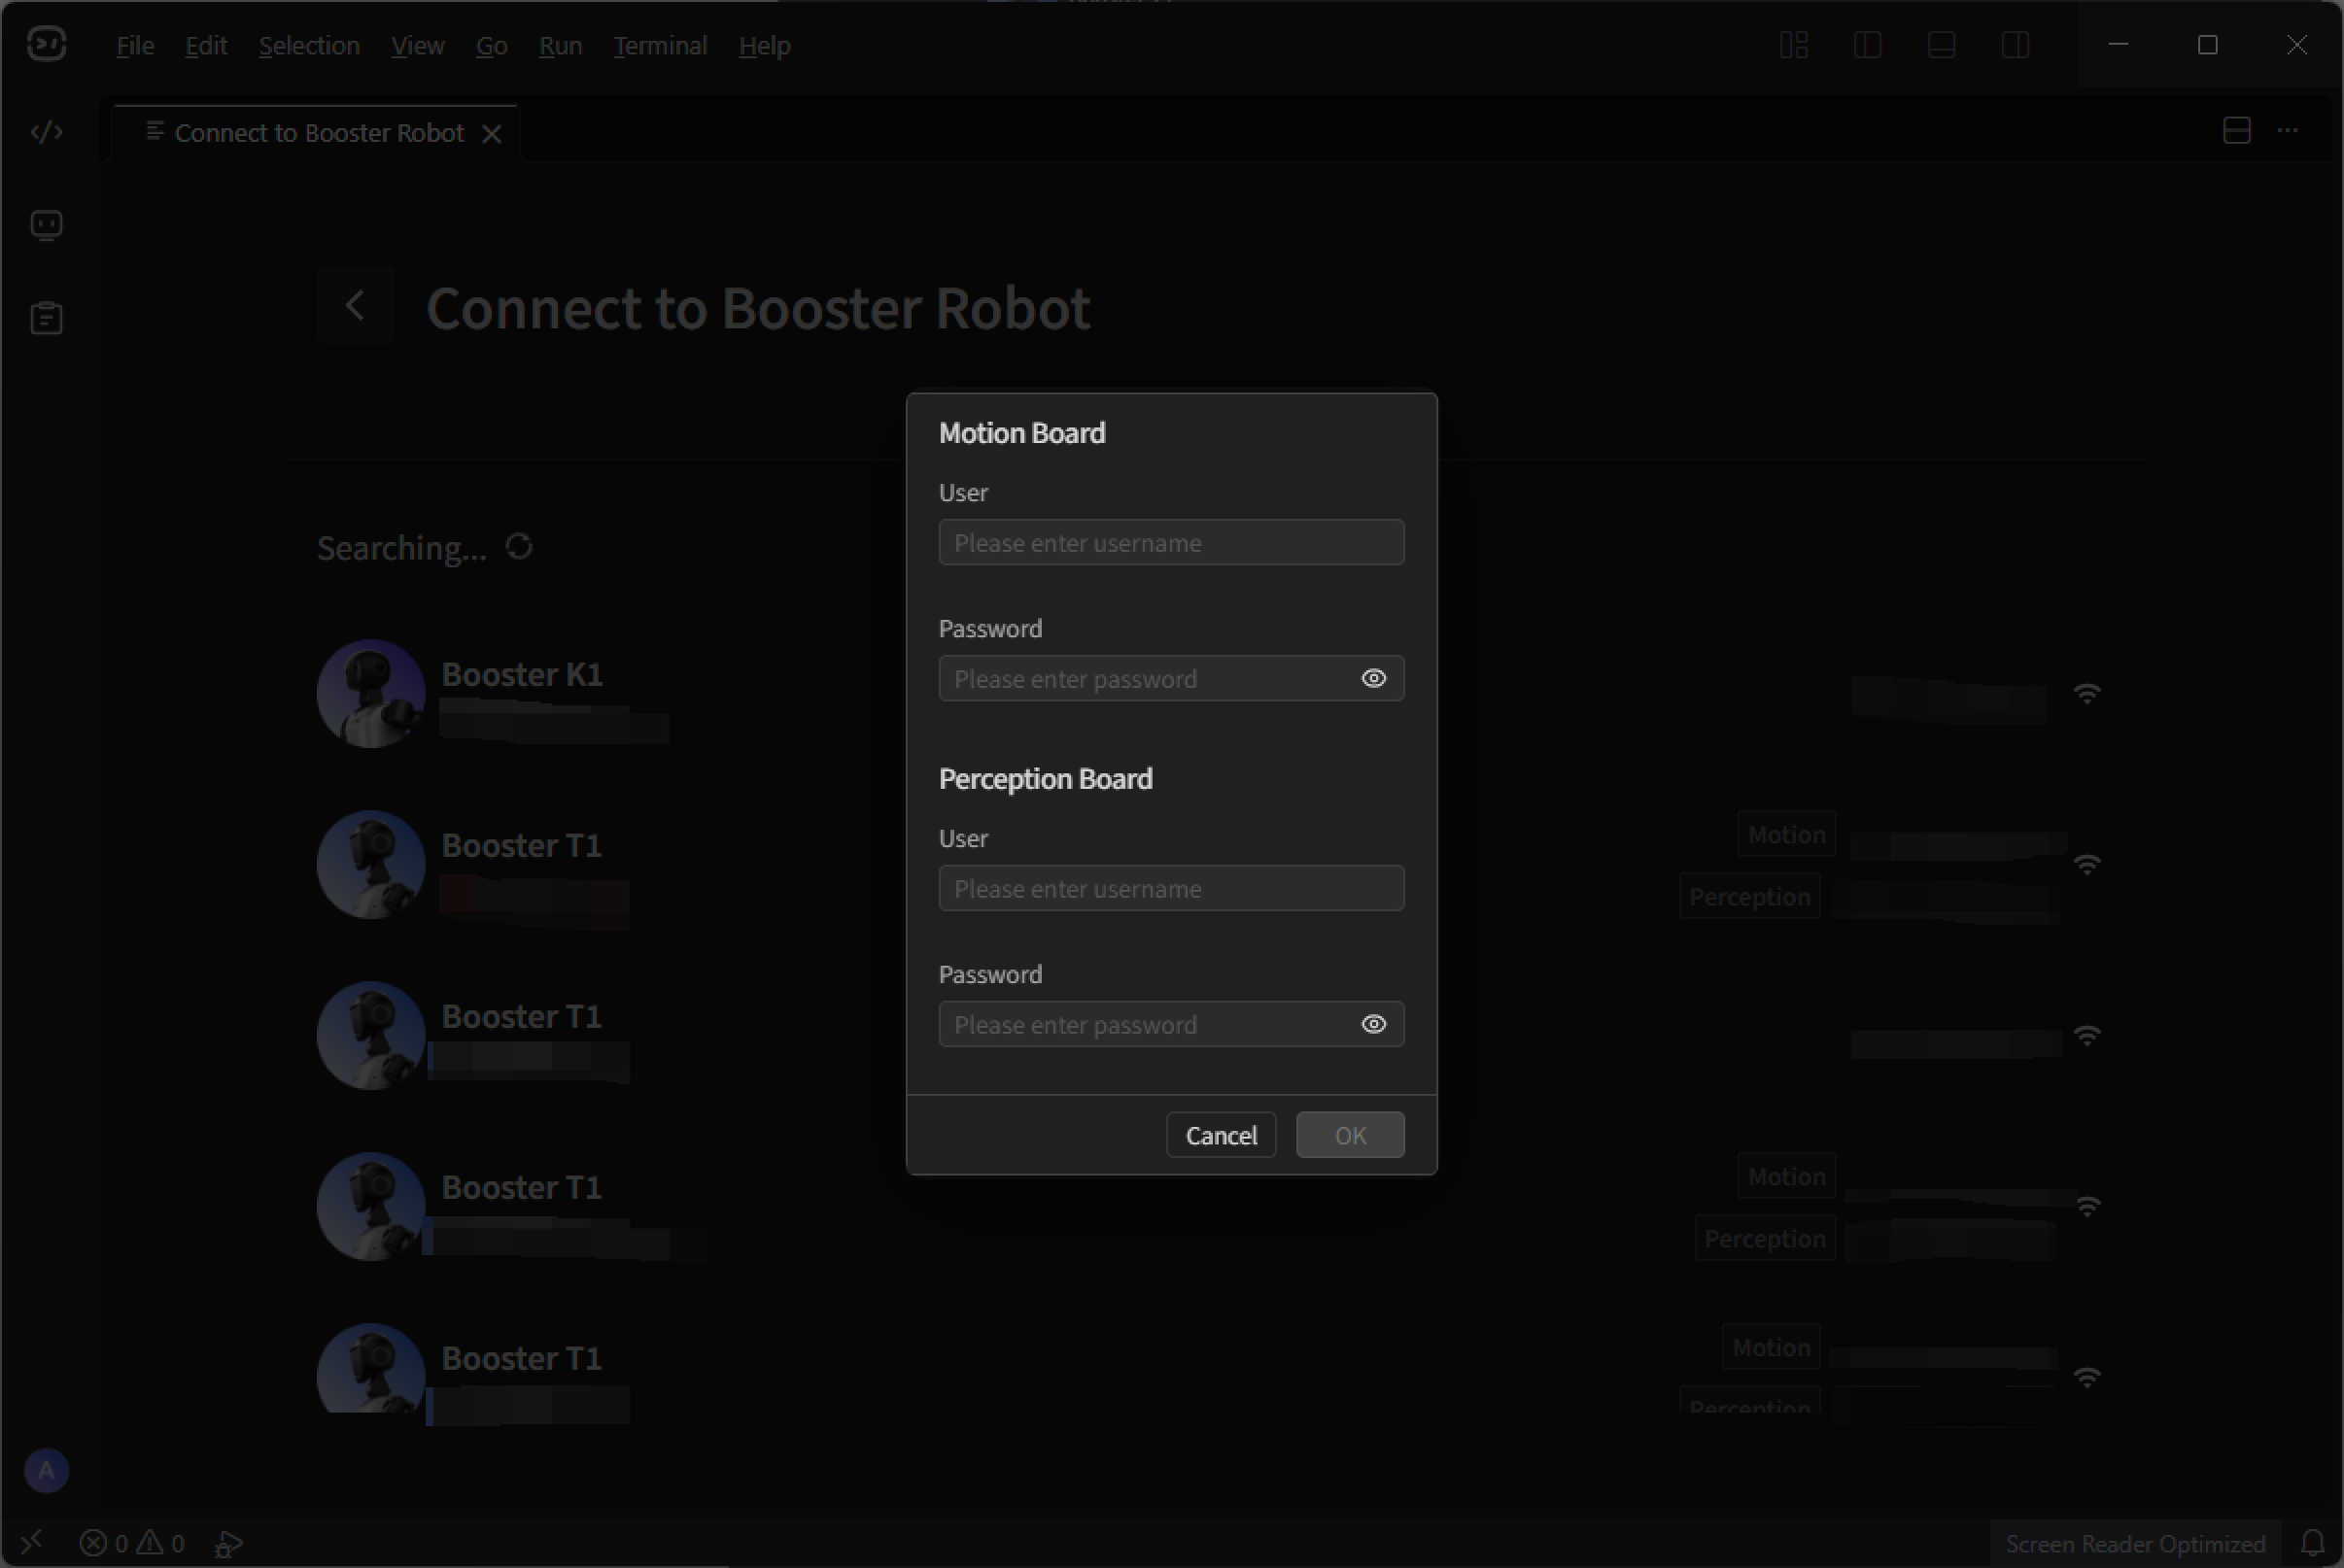The width and height of the screenshot is (2344, 1568).
Task: Click the split editor layout icon
Action: [2237, 131]
